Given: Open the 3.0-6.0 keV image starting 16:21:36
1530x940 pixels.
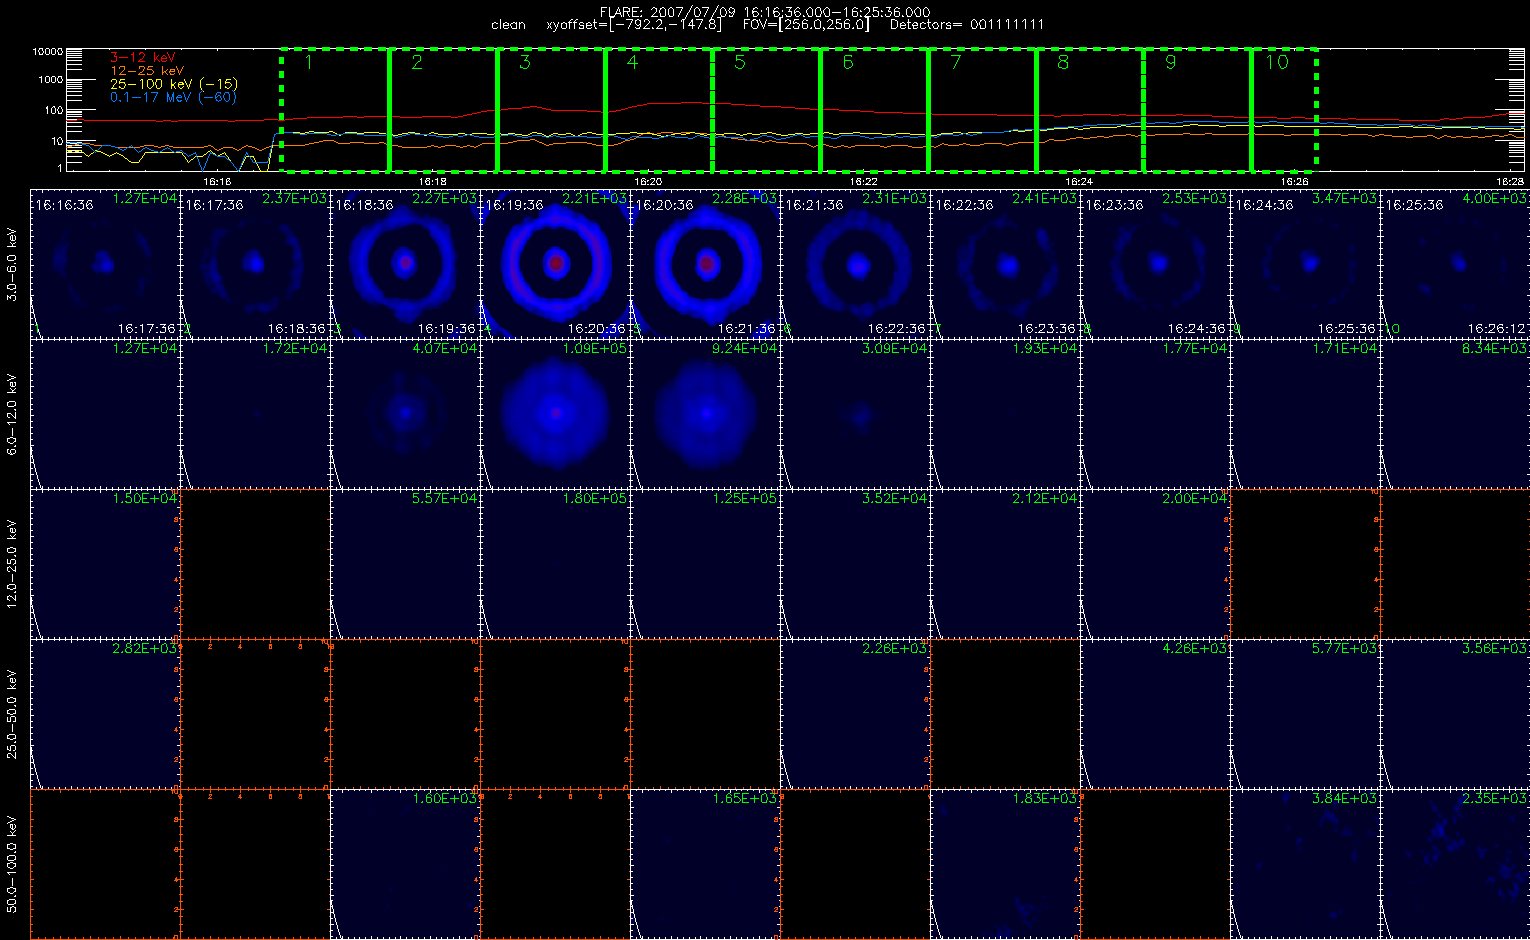Looking at the screenshot, I should (855, 263).
